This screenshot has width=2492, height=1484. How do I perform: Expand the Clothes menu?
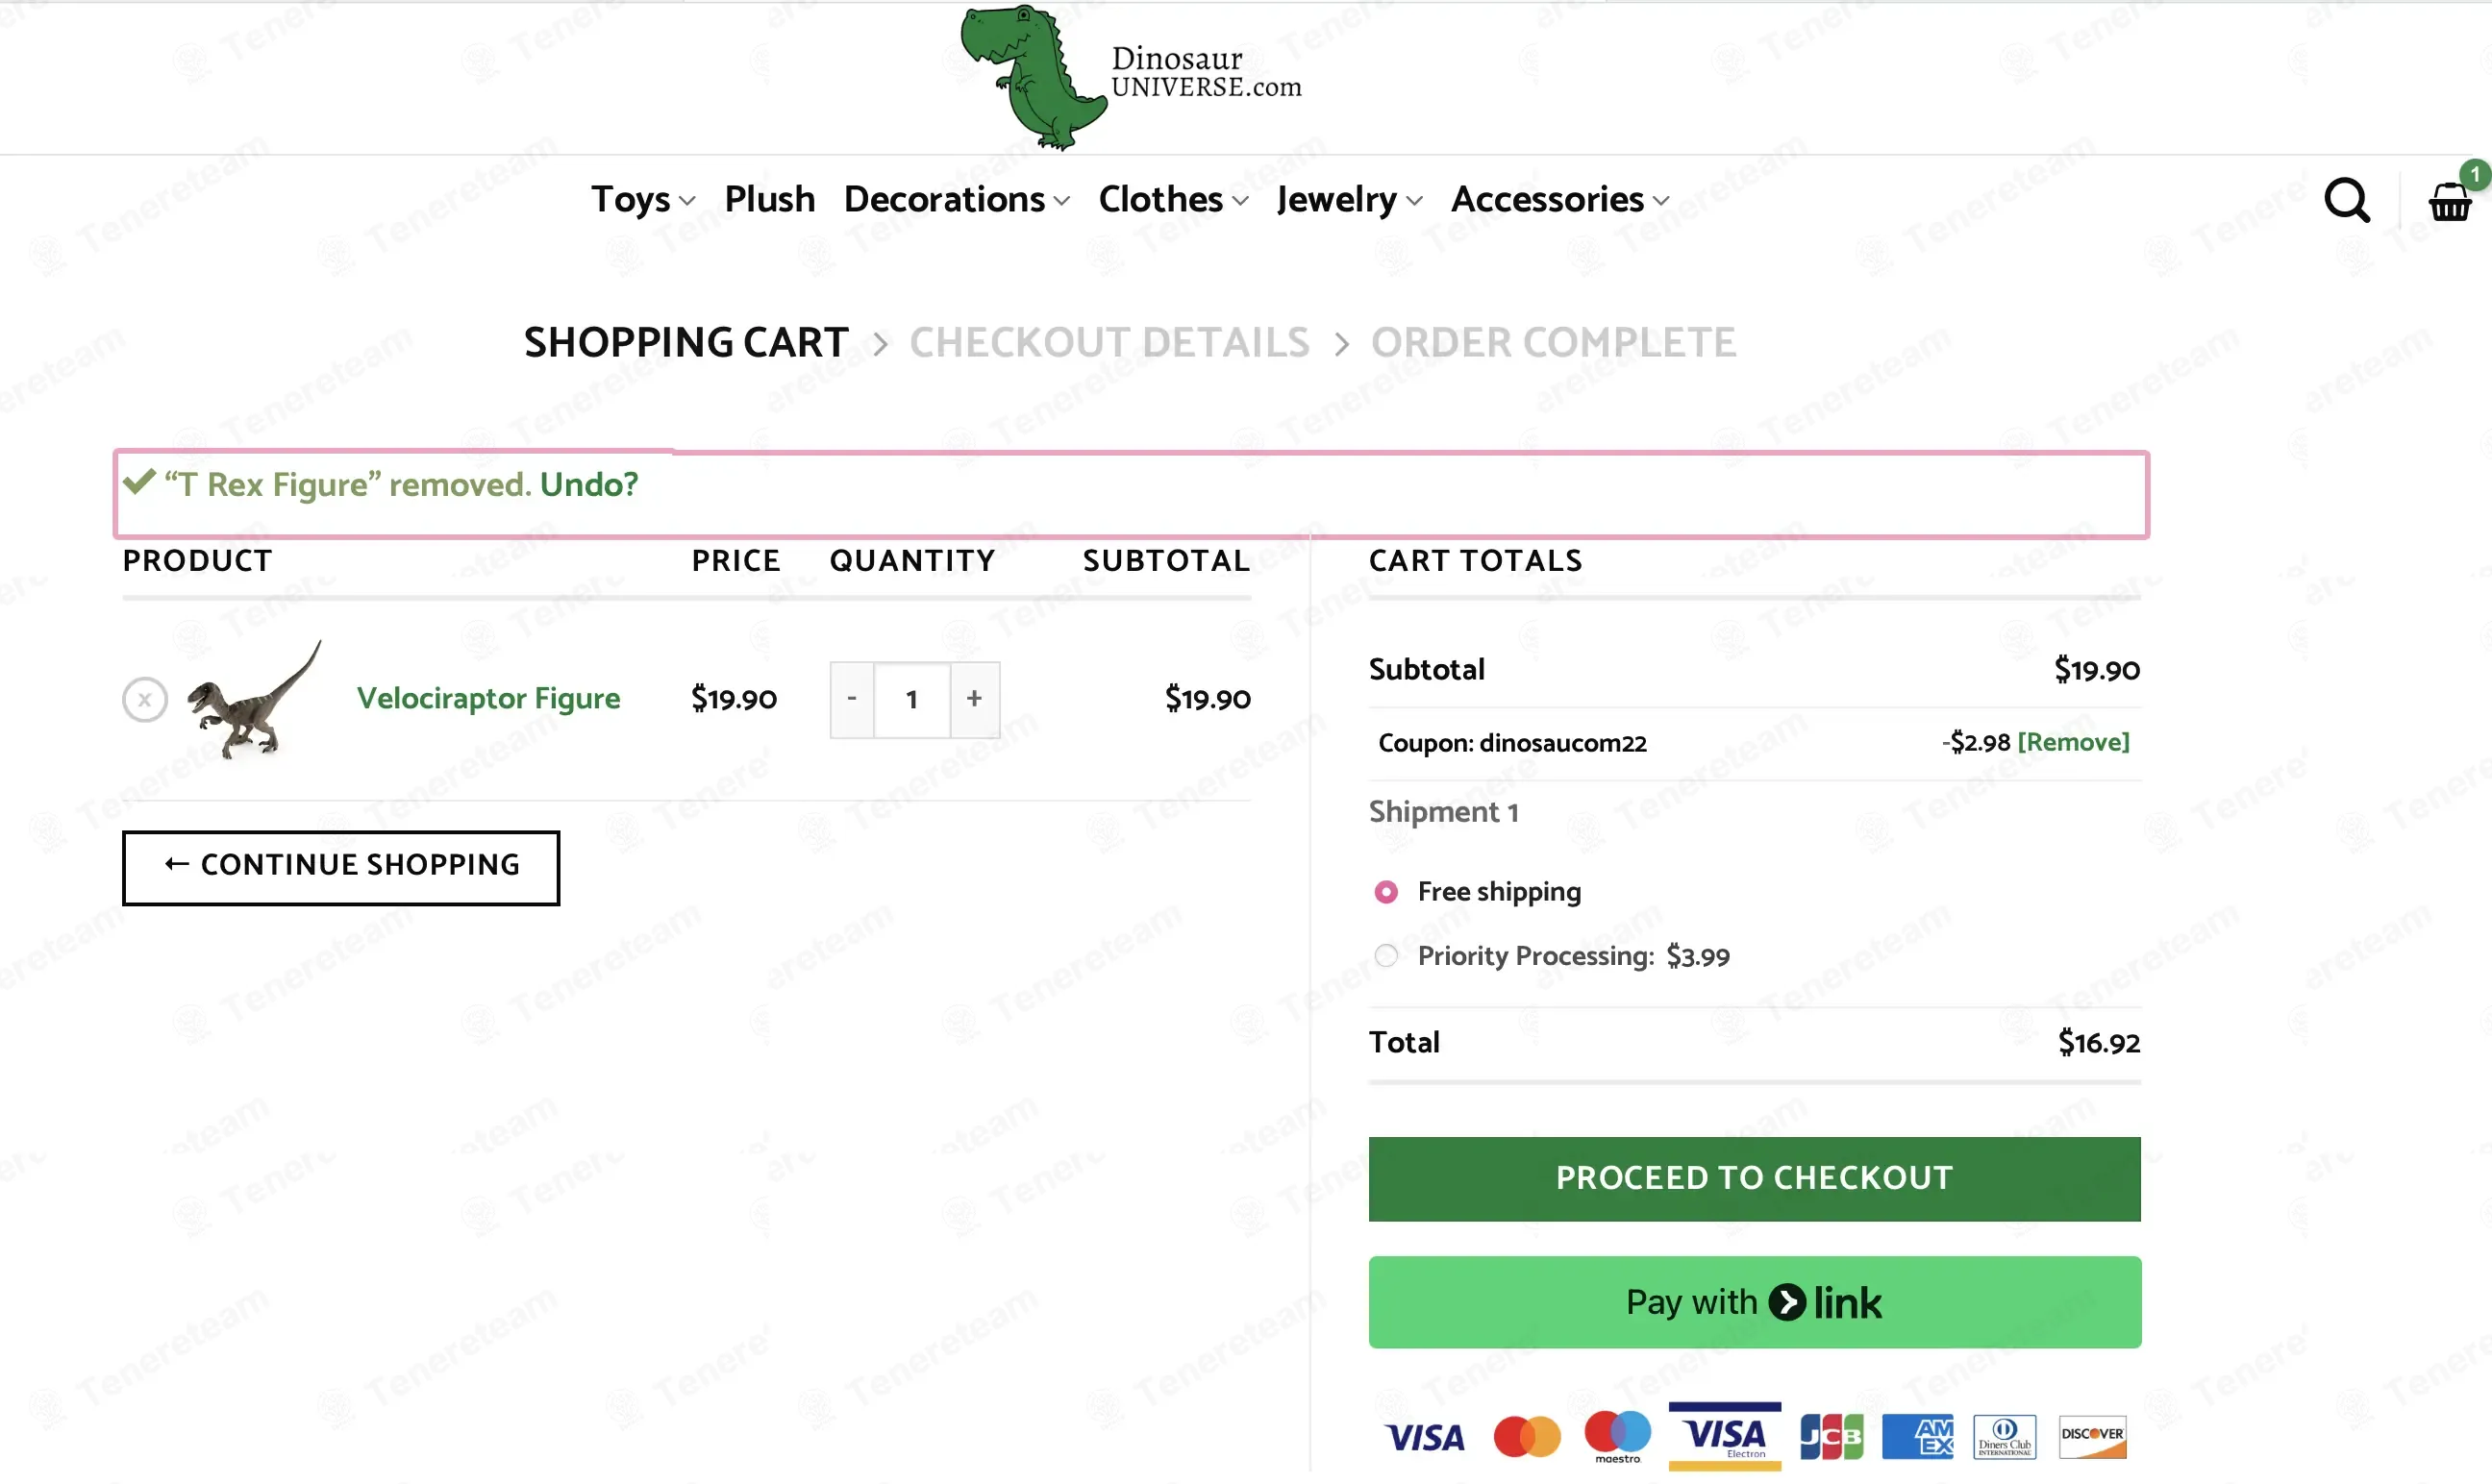pos(1173,199)
